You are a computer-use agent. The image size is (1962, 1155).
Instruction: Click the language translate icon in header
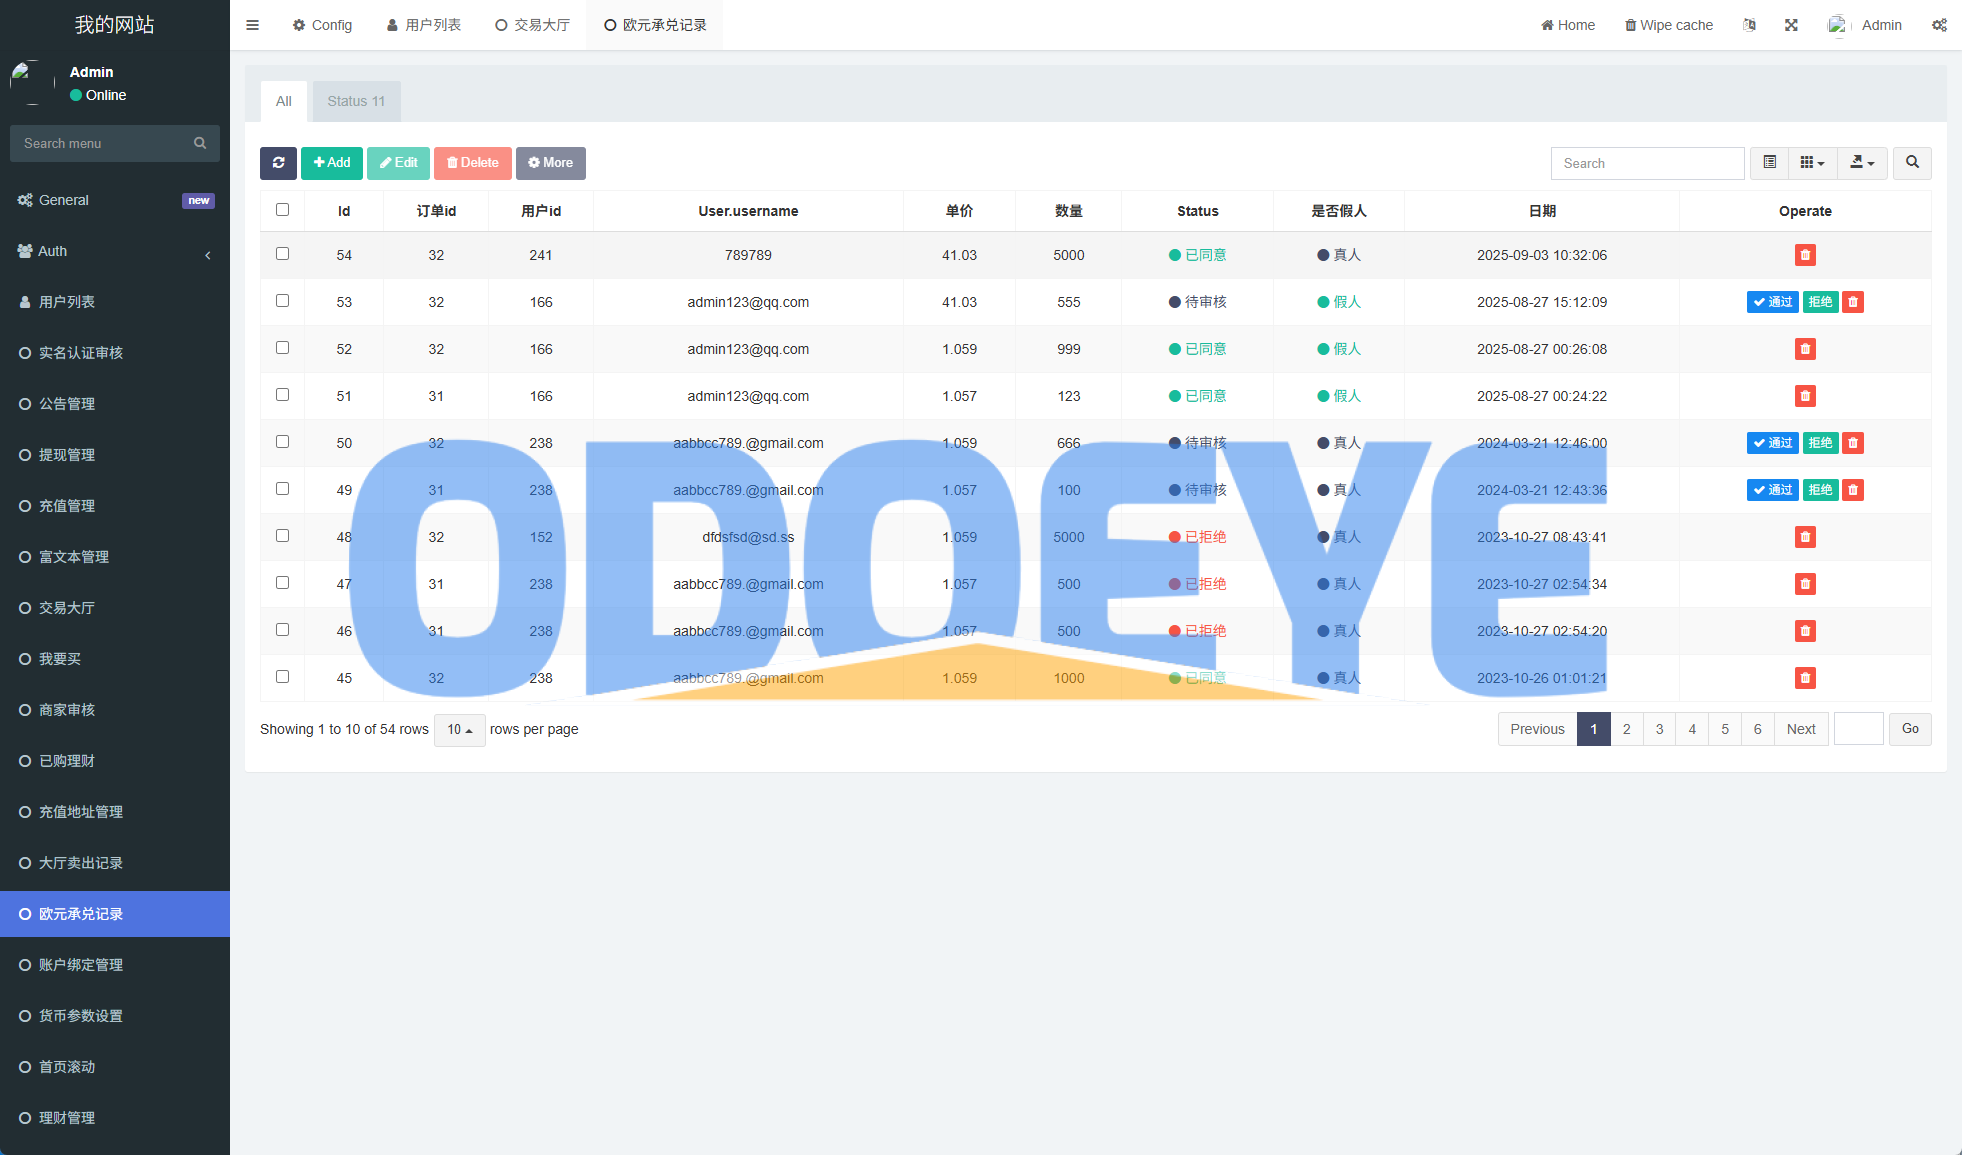pyautogui.click(x=1749, y=25)
